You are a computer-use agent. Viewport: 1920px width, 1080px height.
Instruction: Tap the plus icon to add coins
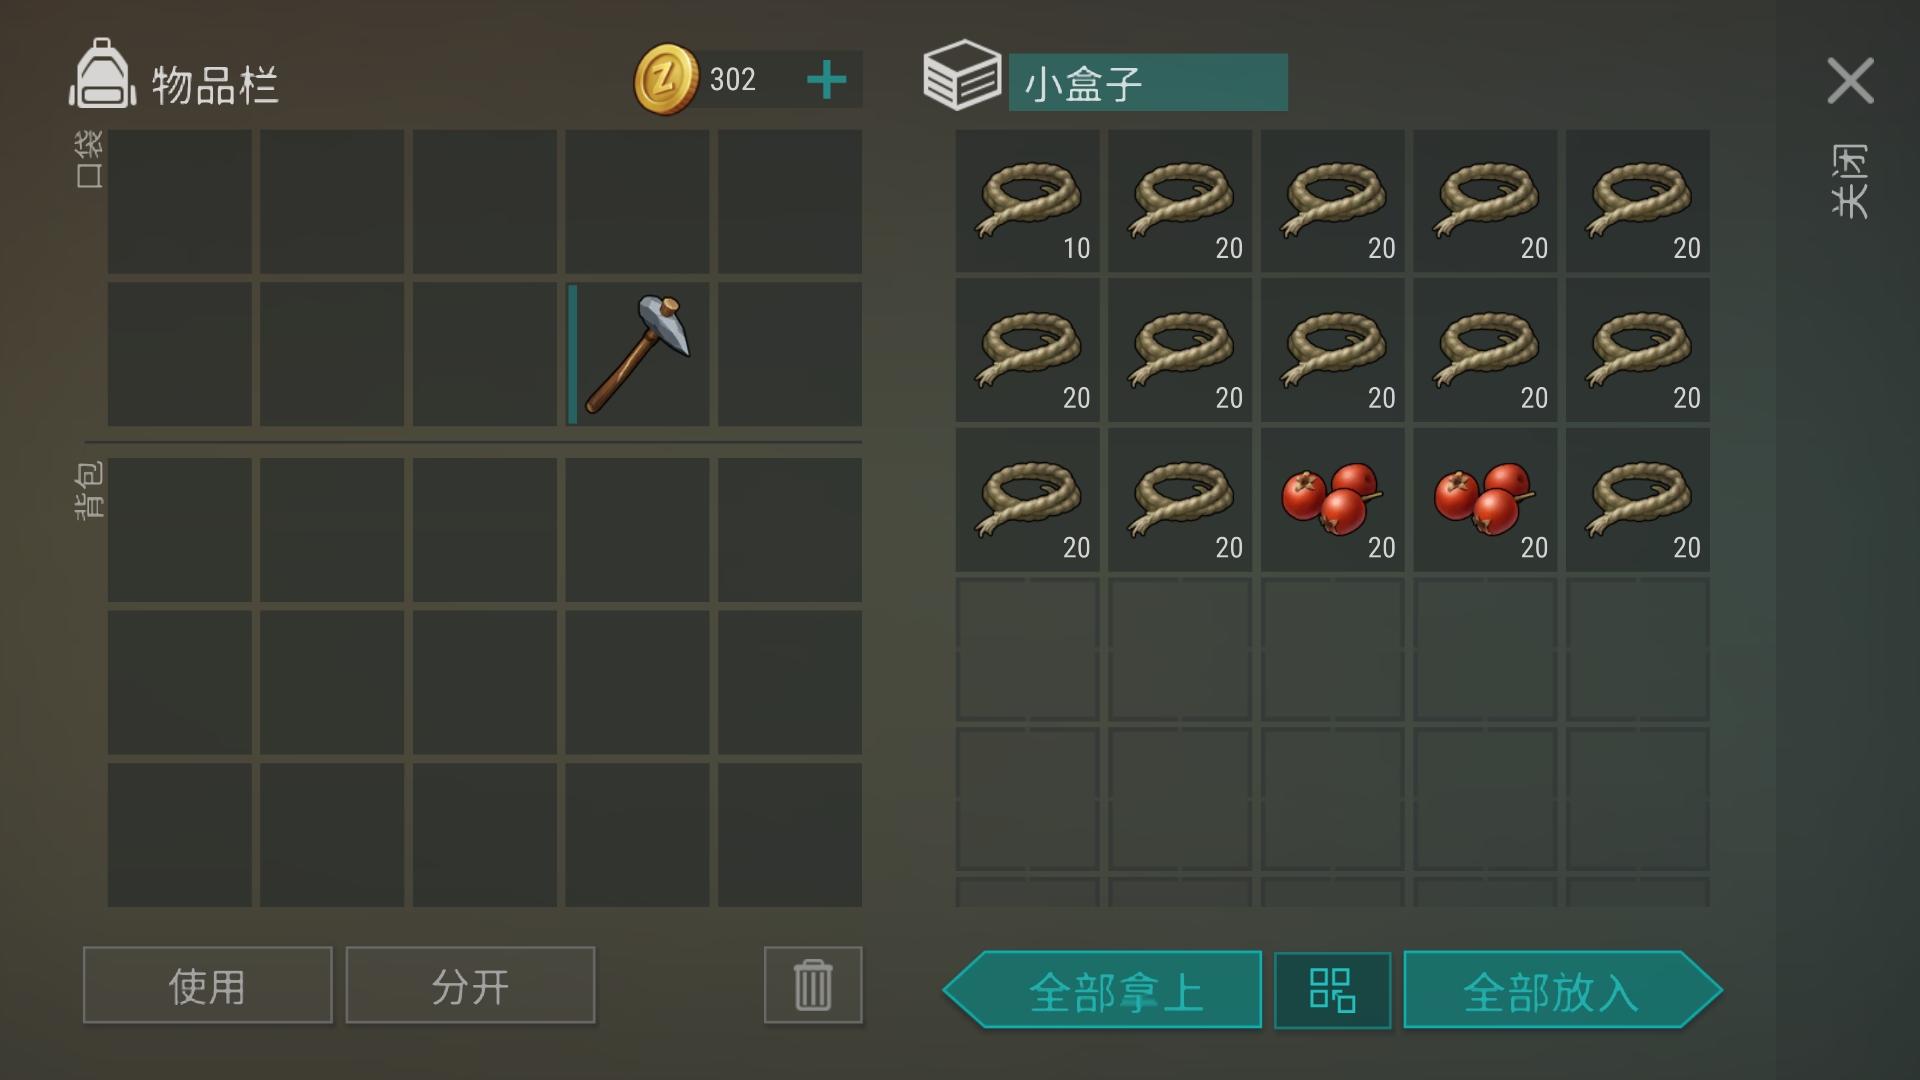[x=826, y=80]
